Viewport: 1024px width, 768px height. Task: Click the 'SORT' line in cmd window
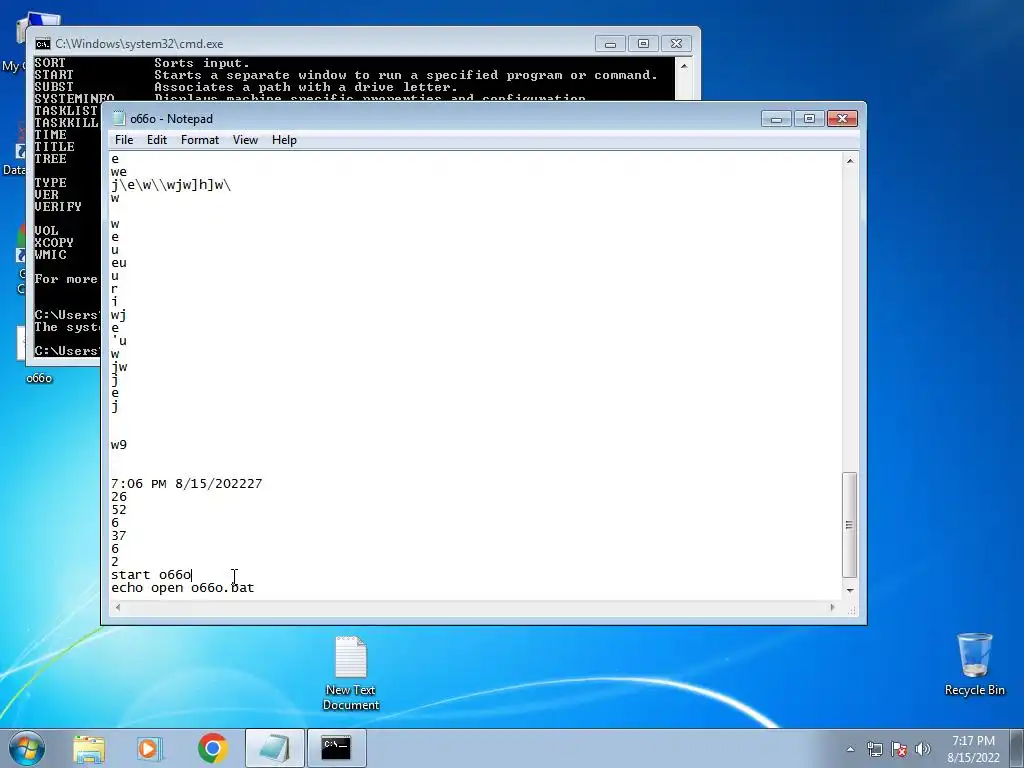point(142,63)
